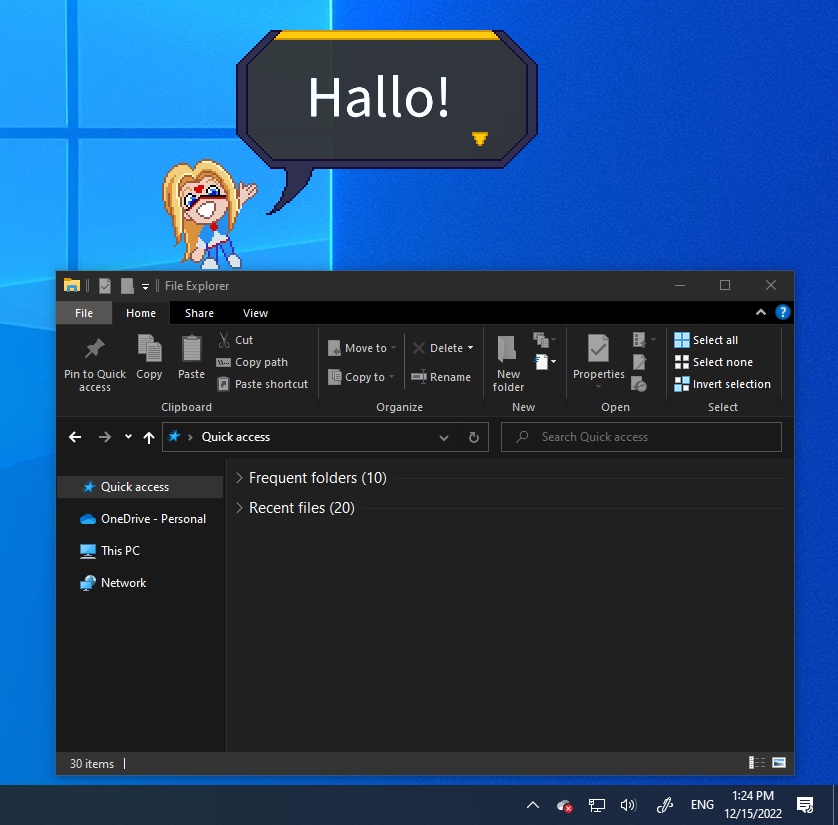The width and height of the screenshot is (838, 825).
Task: Click Copy path in the ribbon
Action: 252,362
